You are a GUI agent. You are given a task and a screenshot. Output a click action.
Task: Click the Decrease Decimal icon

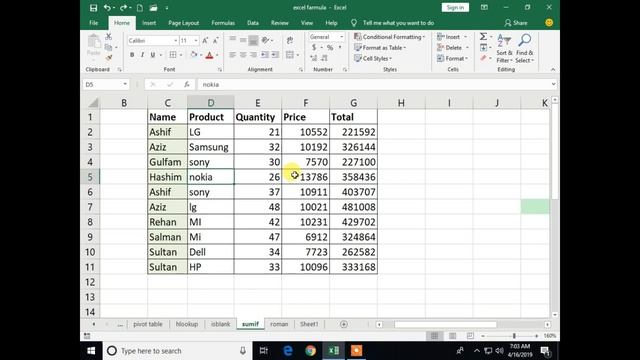[324, 58]
